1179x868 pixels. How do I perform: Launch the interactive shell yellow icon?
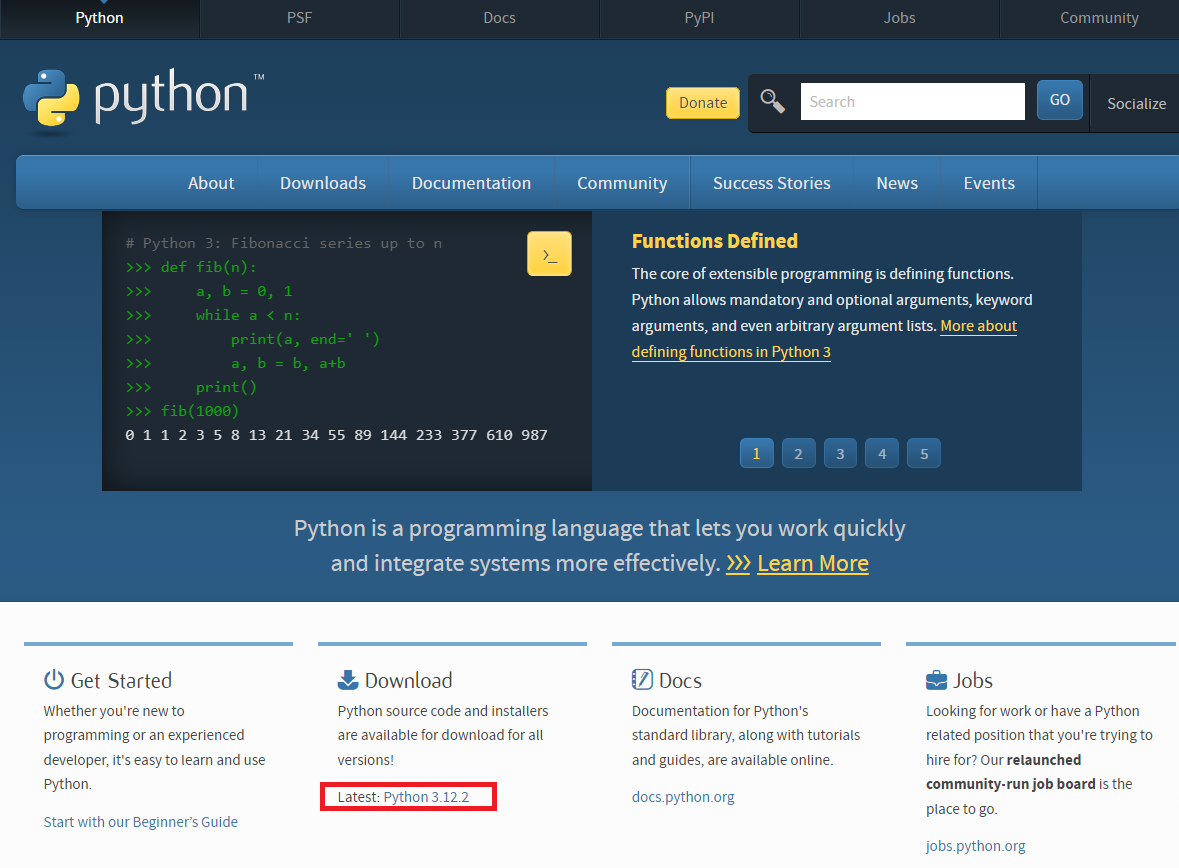pos(549,253)
